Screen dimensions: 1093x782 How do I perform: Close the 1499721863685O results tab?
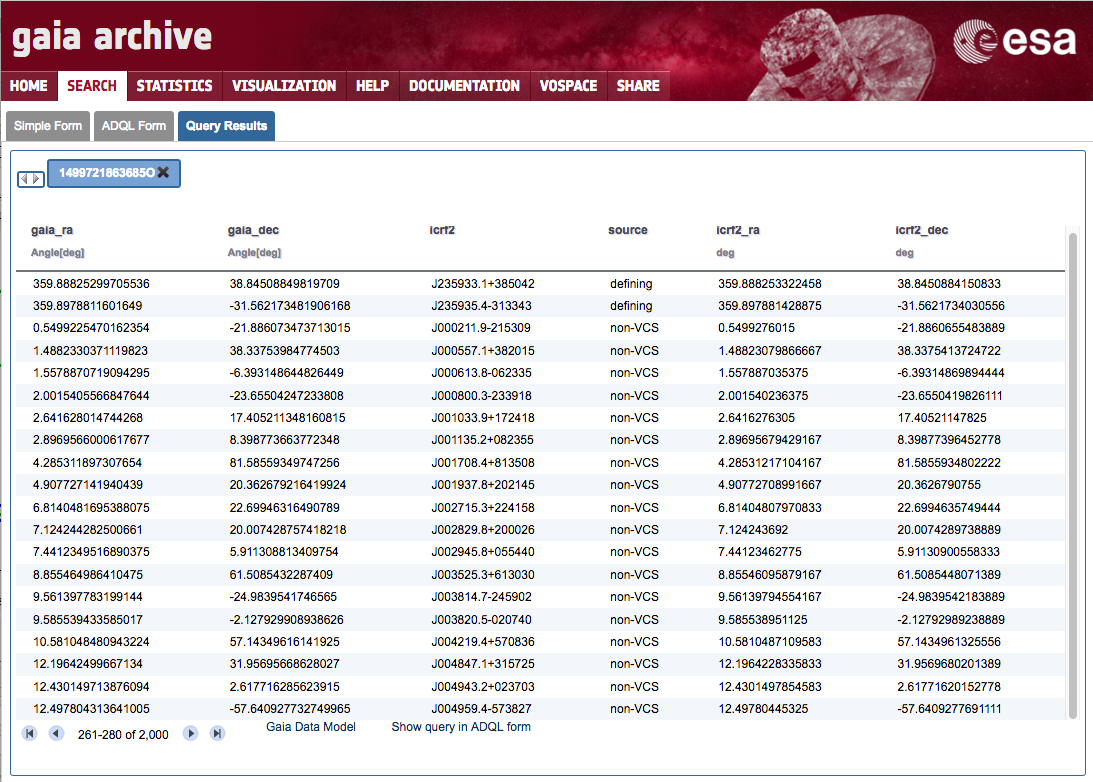click(163, 172)
